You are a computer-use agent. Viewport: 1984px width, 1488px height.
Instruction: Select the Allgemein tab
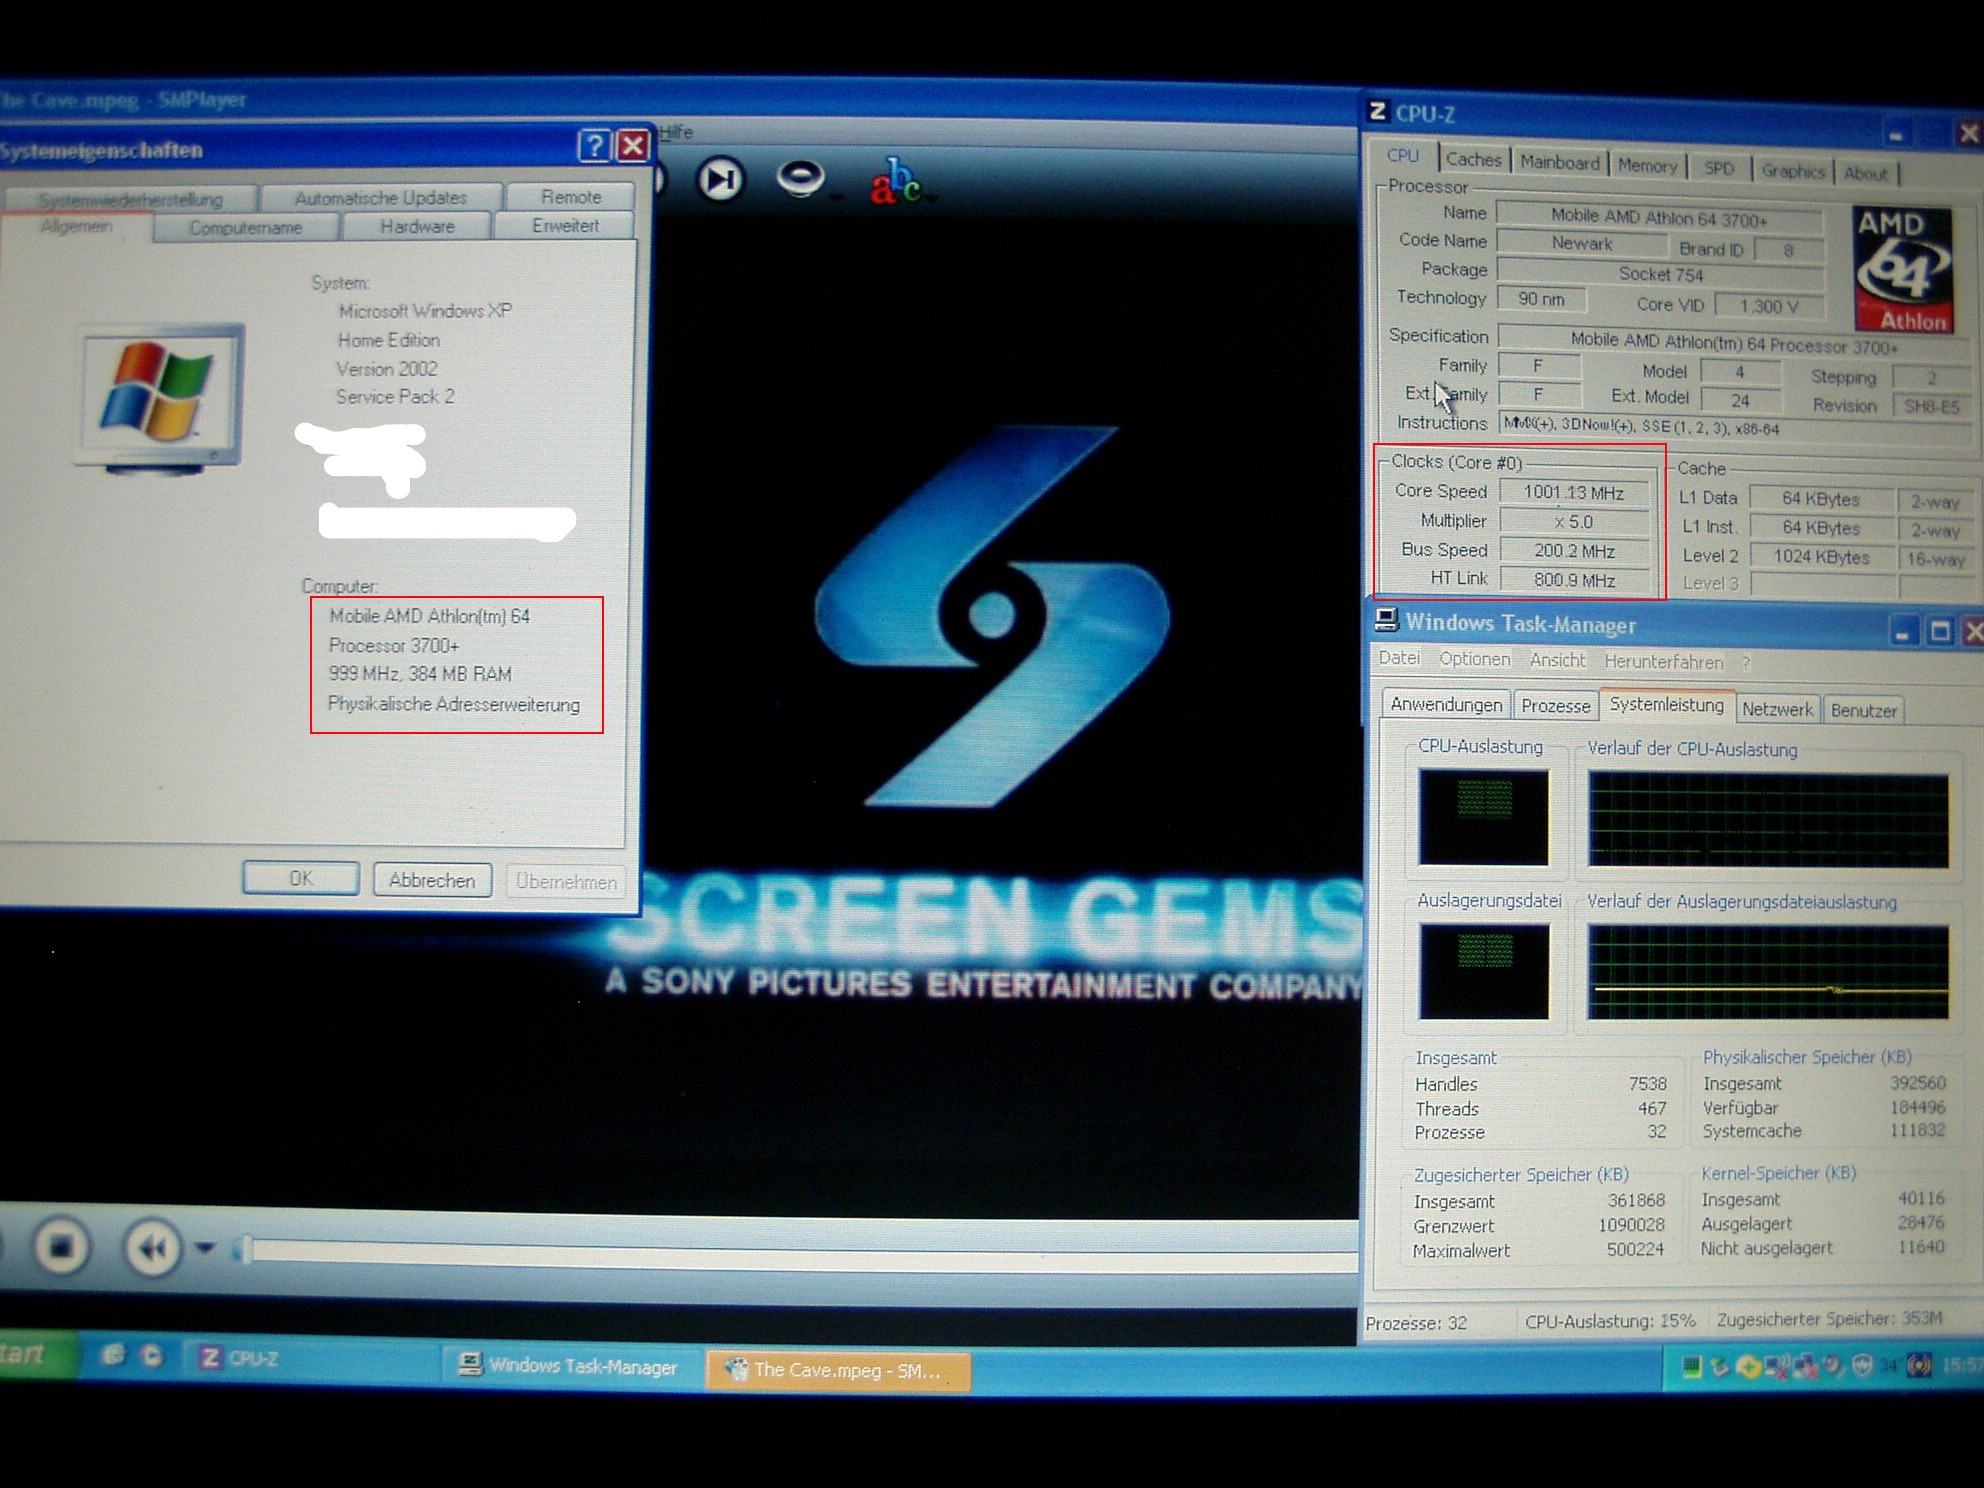(x=76, y=227)
